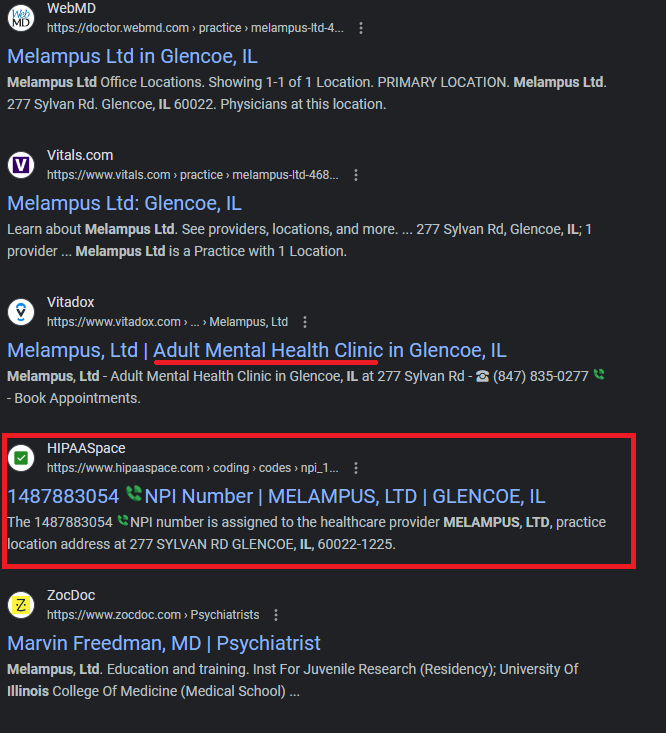The image size is (666, 733).
Task: Open the three-dot menu for Vitadox result
Action: [x=305, y=322]
